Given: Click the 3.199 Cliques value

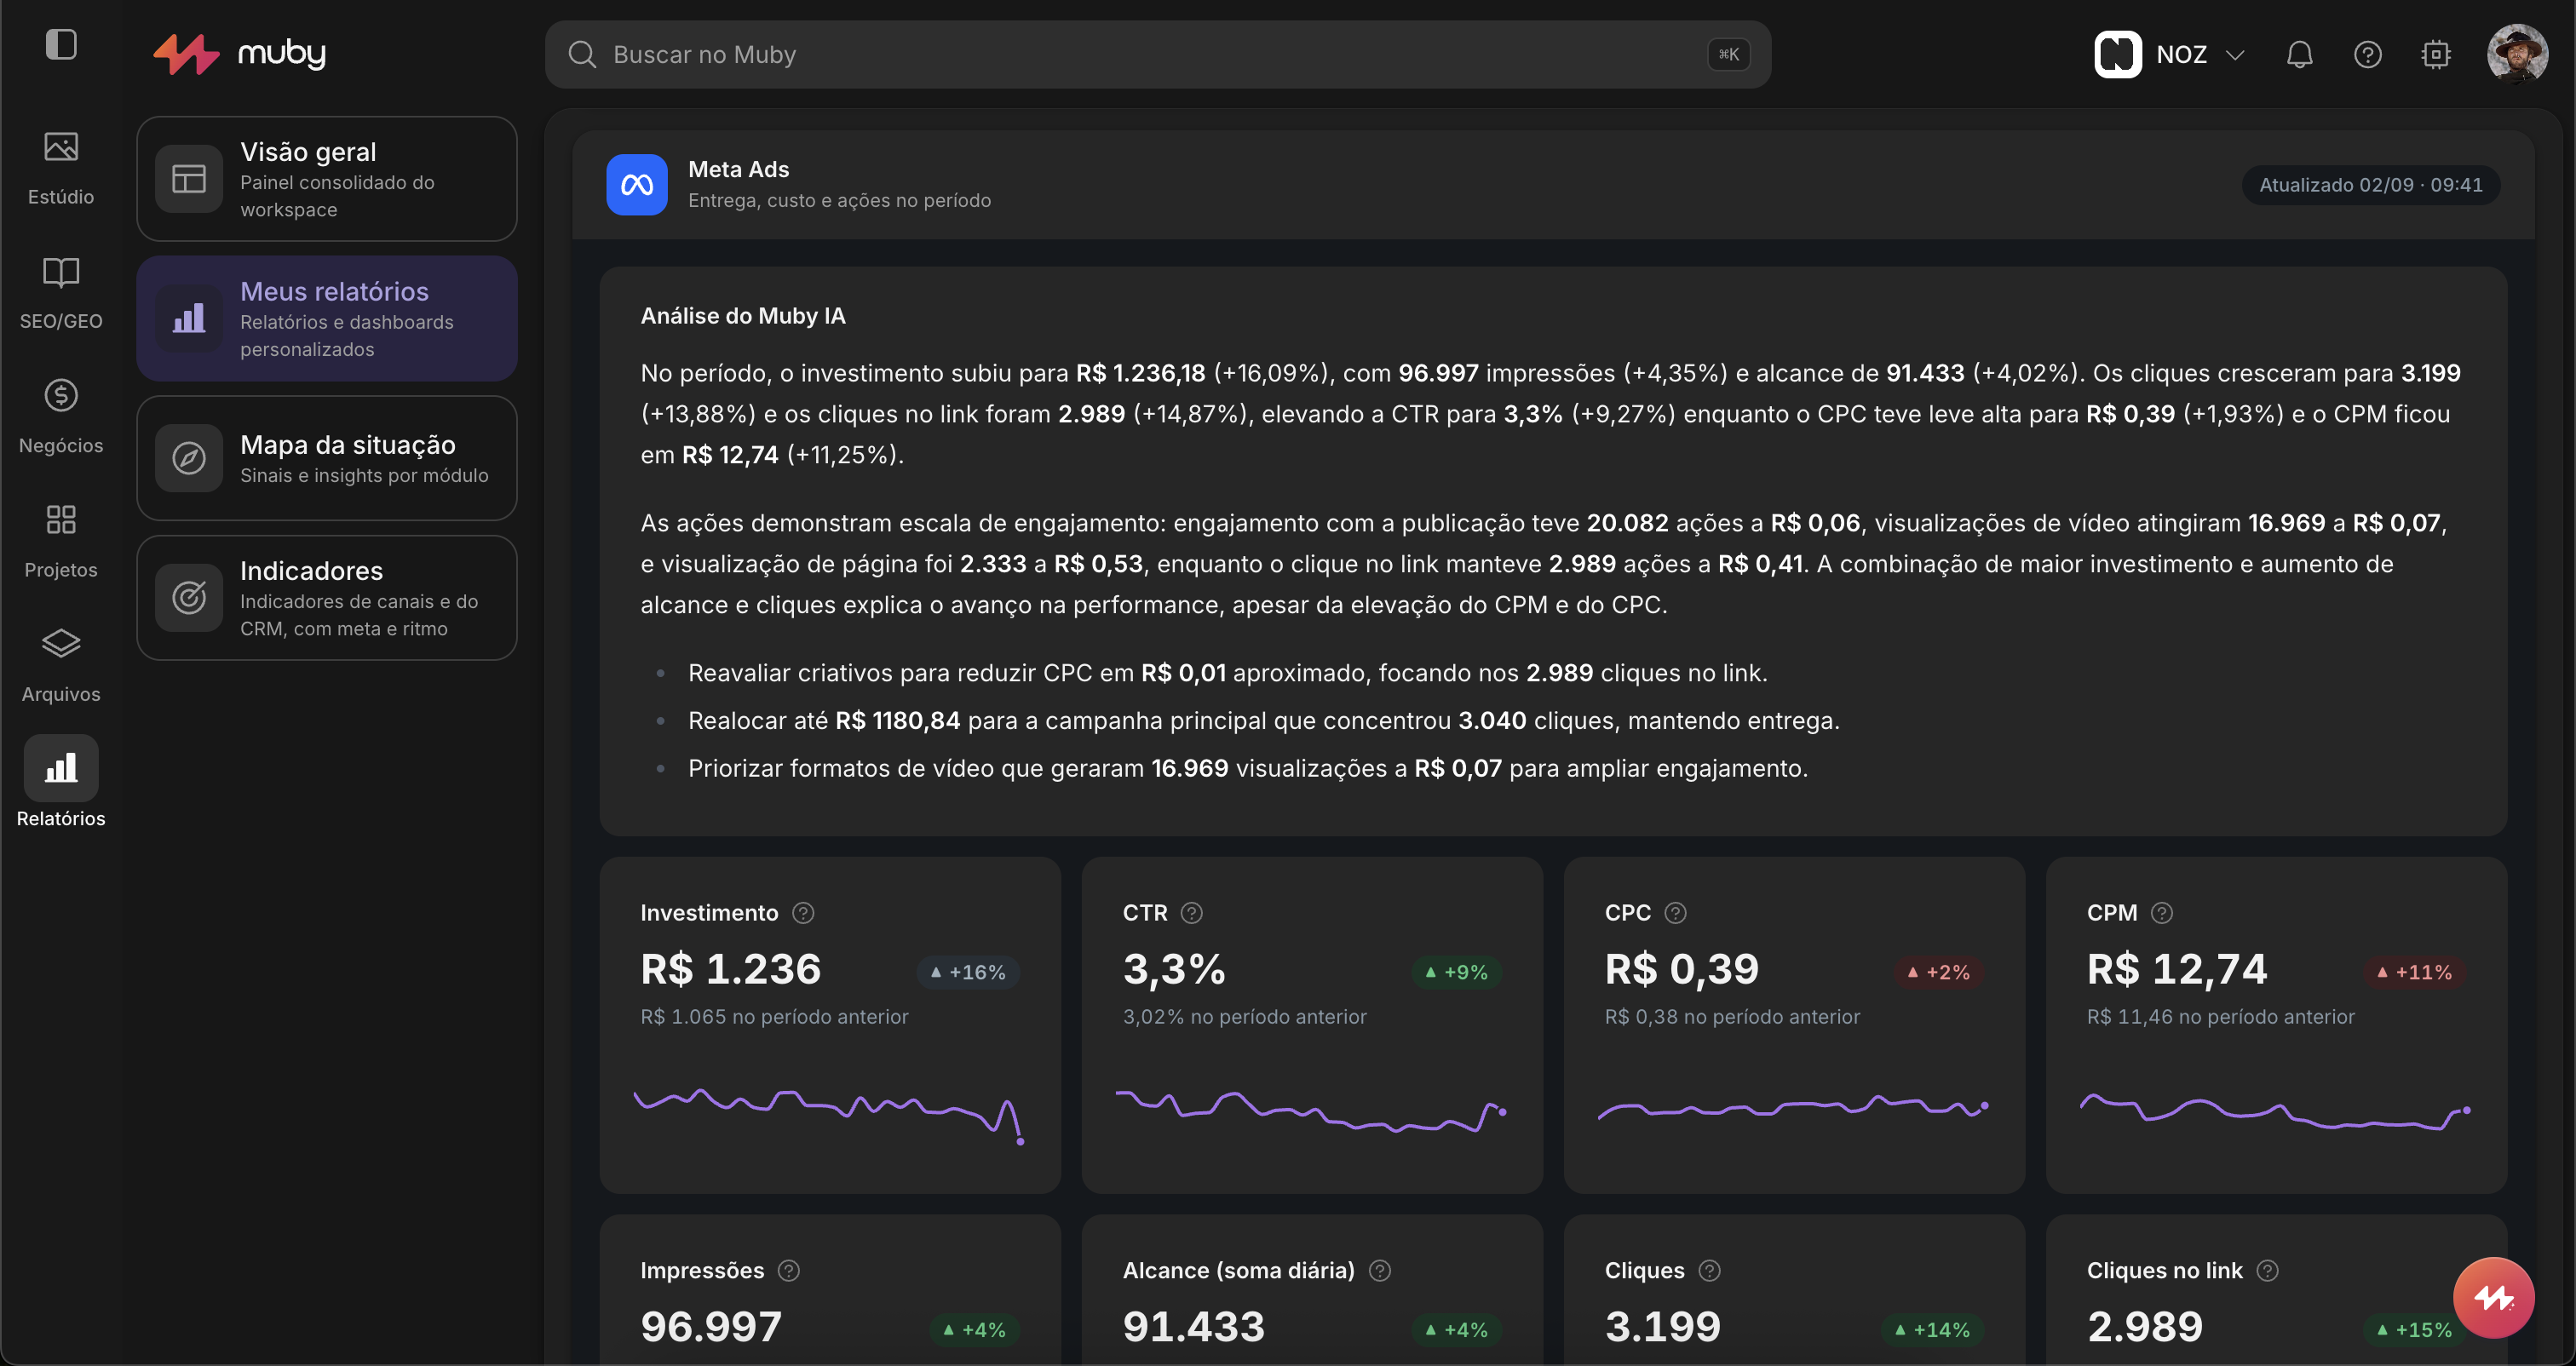Looking at the screenshot, I should [x=1663, y=1327].
